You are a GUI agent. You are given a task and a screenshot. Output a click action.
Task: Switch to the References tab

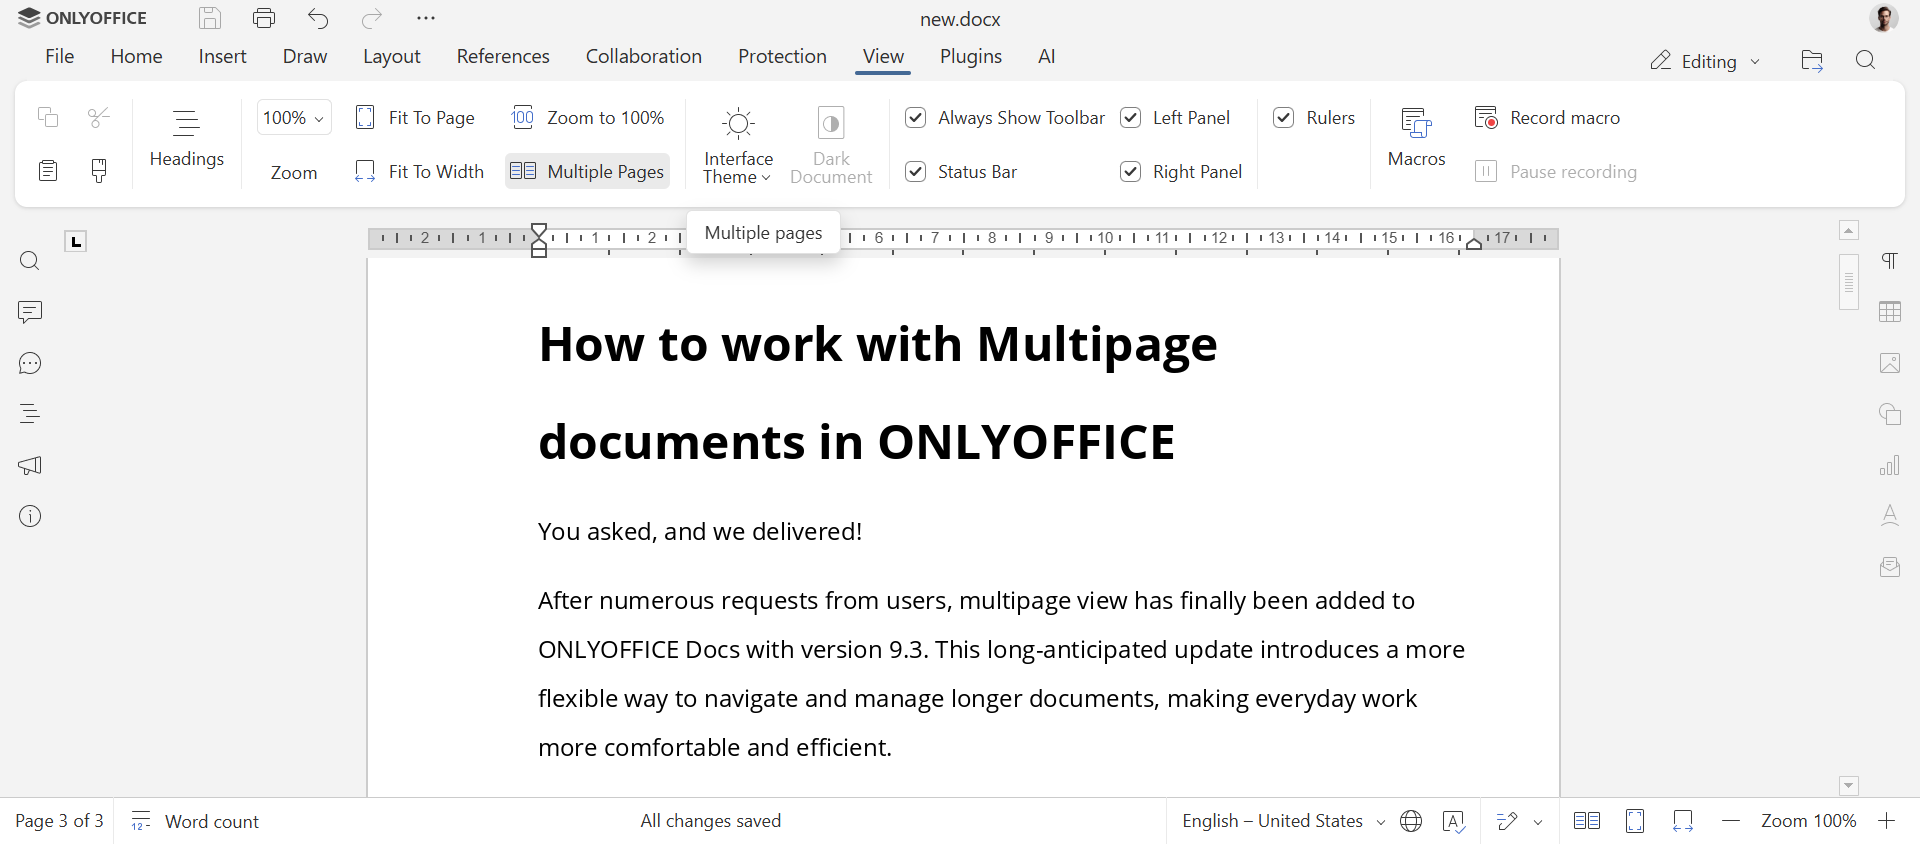503,57
